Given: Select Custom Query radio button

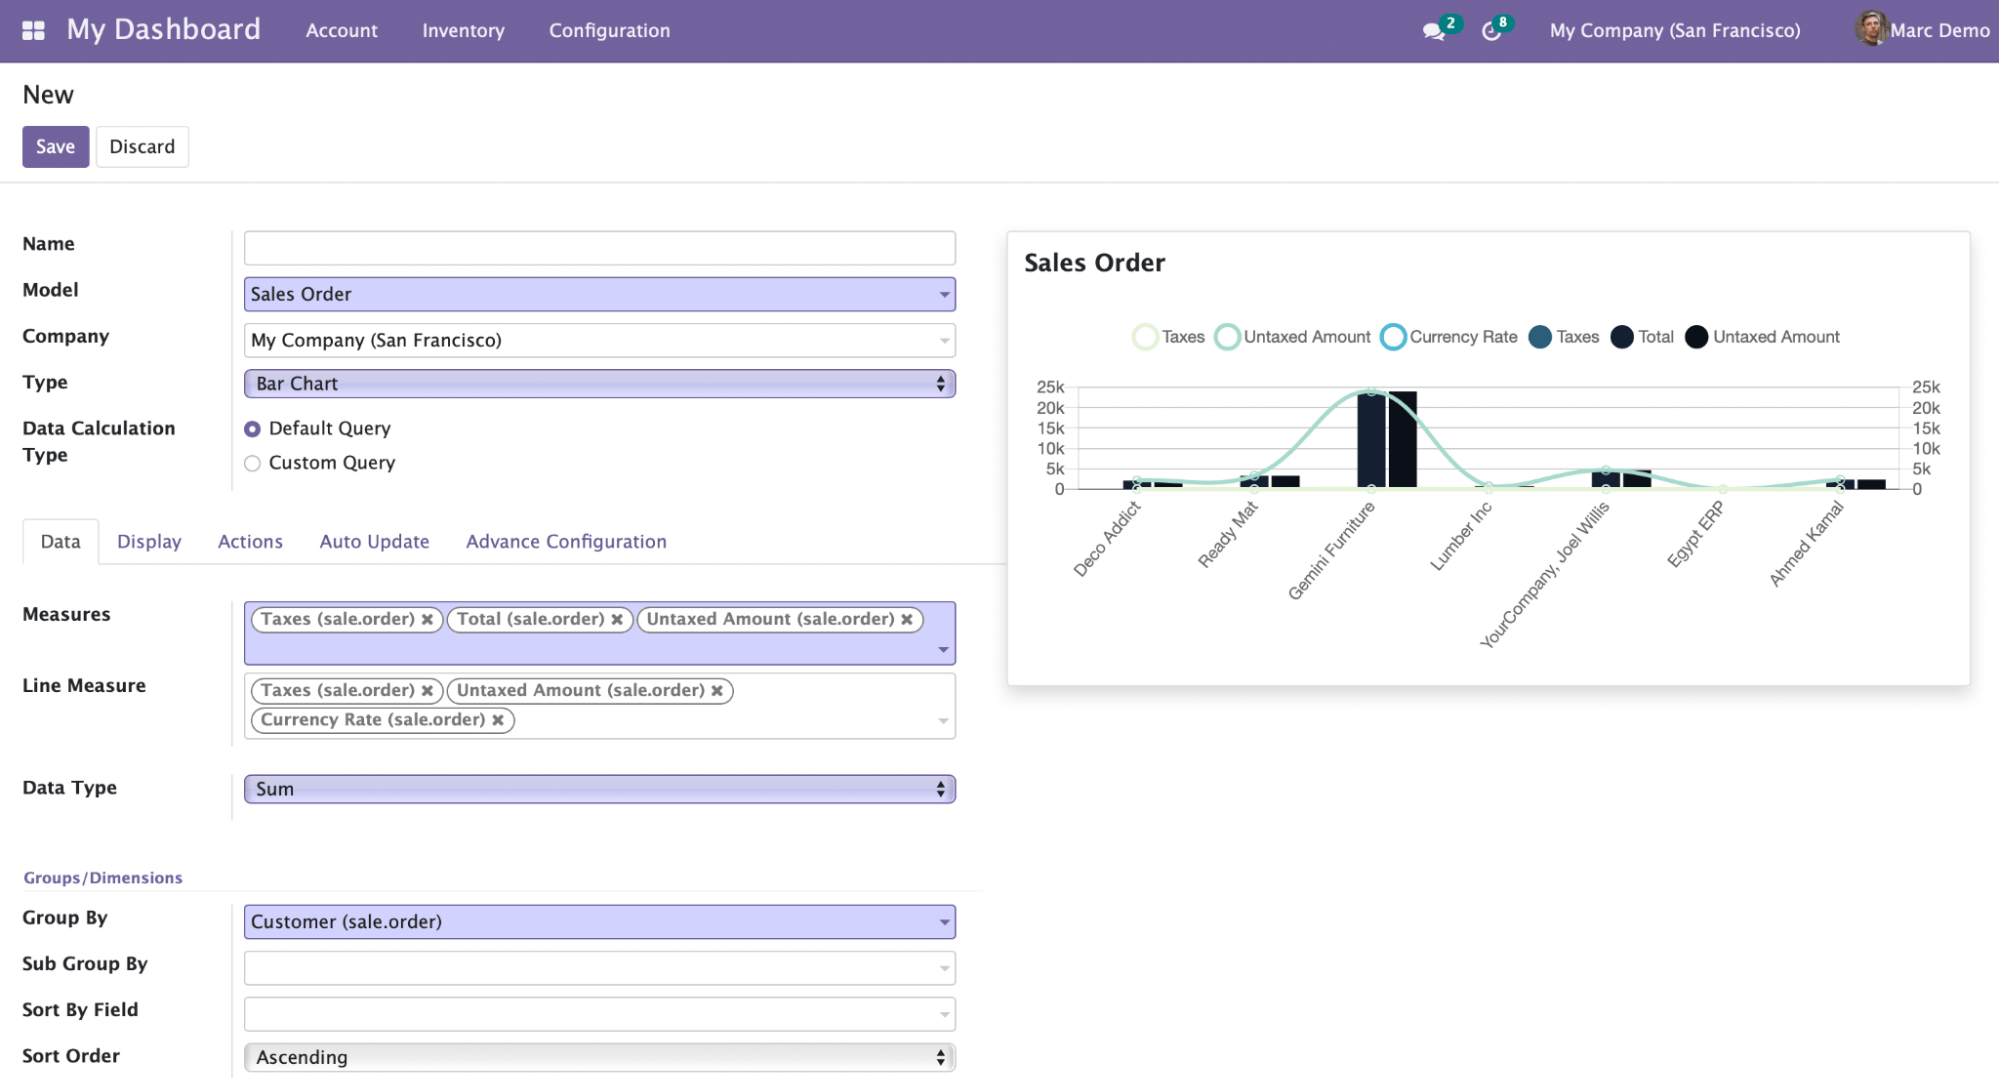Looking at the screenshot, I should coord(252,463).
